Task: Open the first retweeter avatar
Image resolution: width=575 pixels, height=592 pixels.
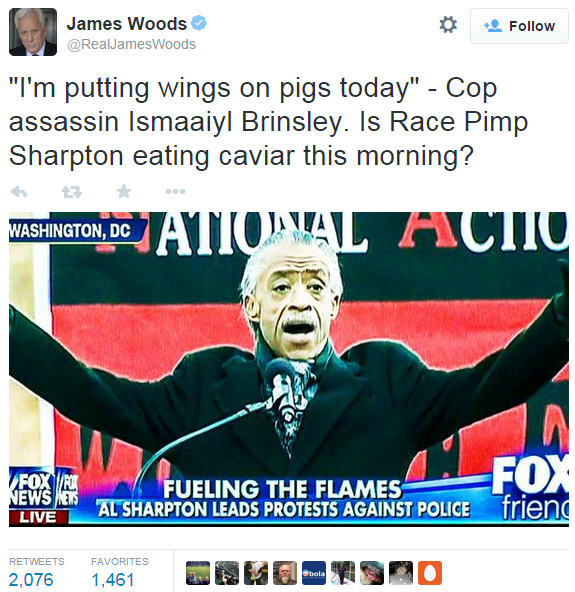Action: (198, 573)
